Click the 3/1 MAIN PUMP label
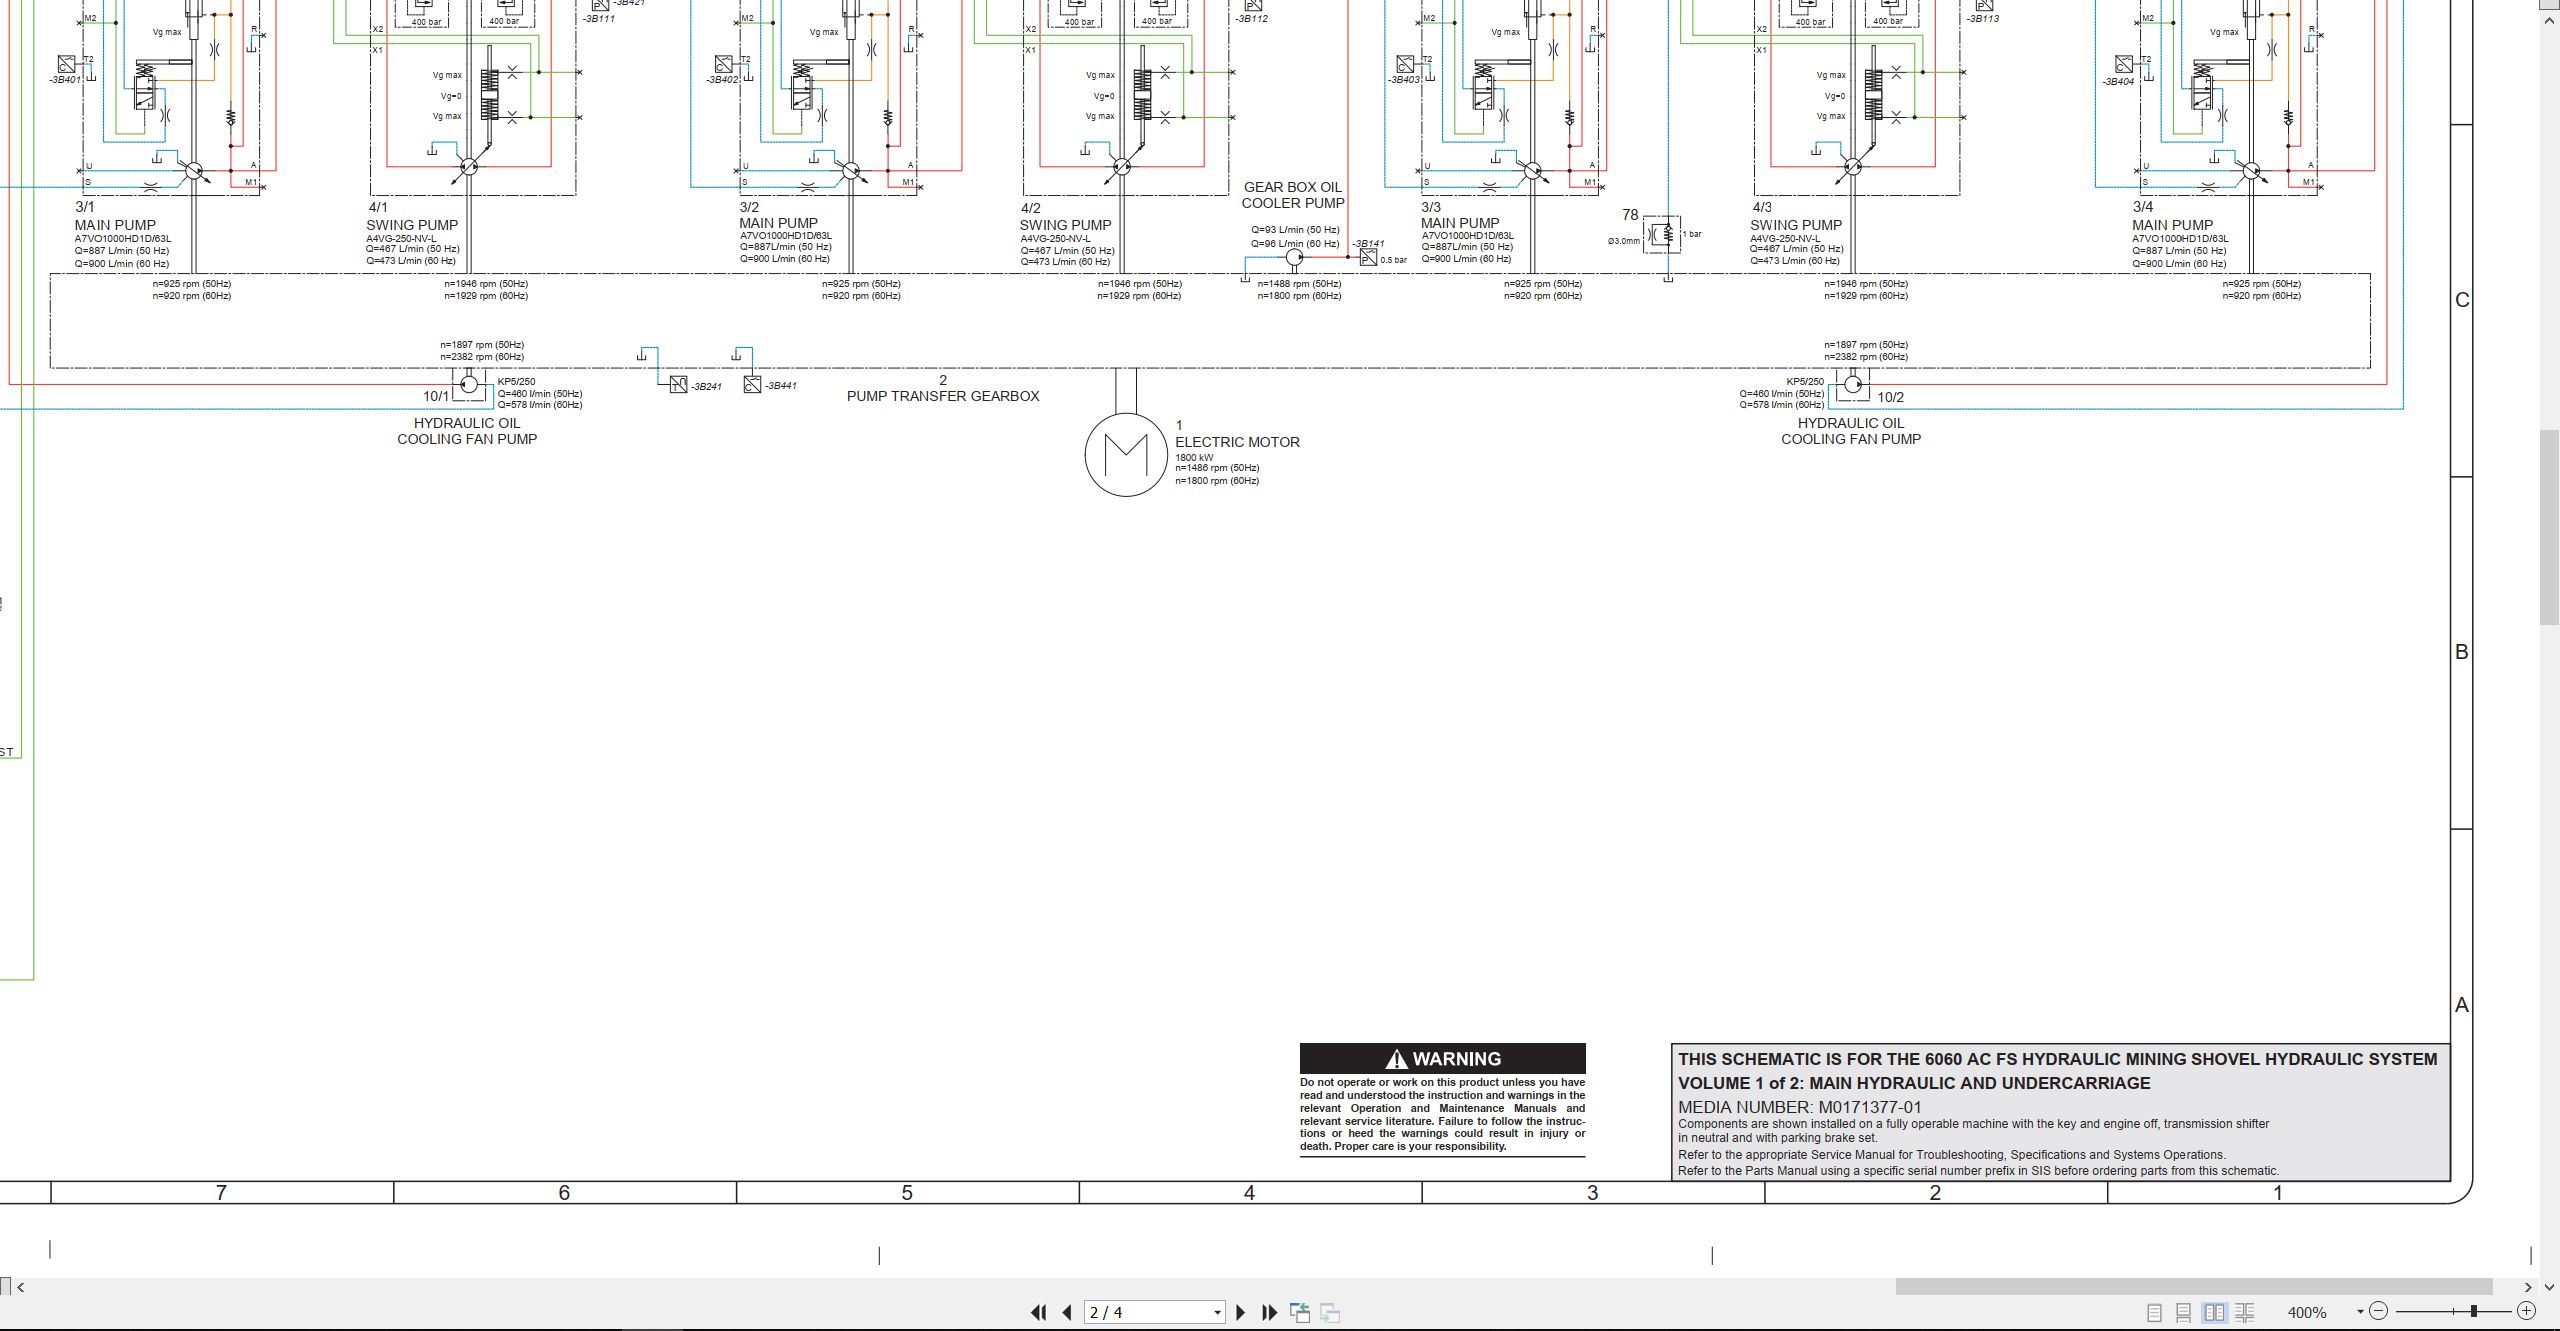Viewport: 2560px width, 1331px height. point(115,217)
